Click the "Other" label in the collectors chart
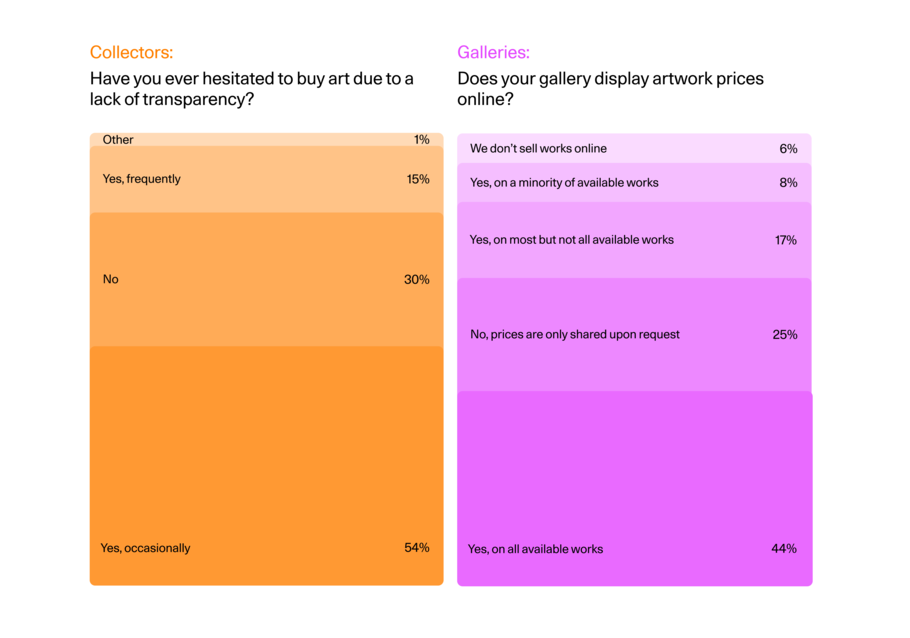The height and width of the screenshot is (638, 910). [x=118, y=140]
